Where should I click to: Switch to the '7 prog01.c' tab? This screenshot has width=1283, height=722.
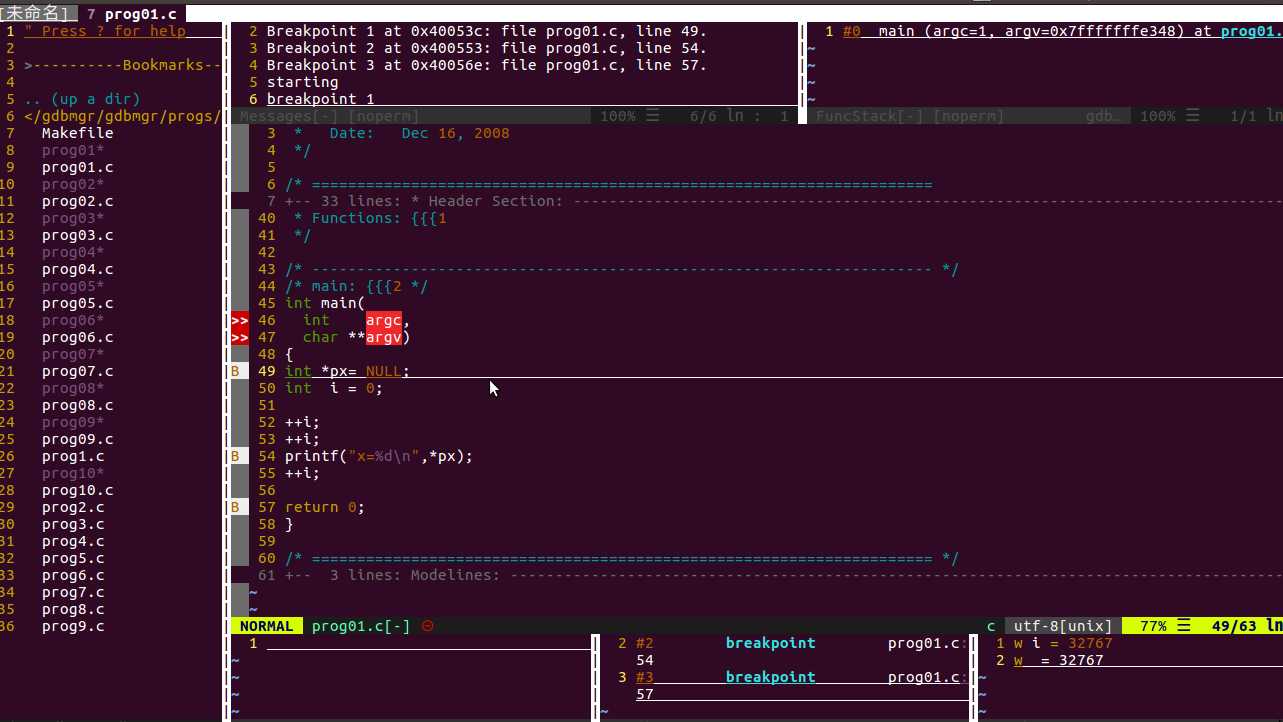pyautogui.click(x=131, y=14)
